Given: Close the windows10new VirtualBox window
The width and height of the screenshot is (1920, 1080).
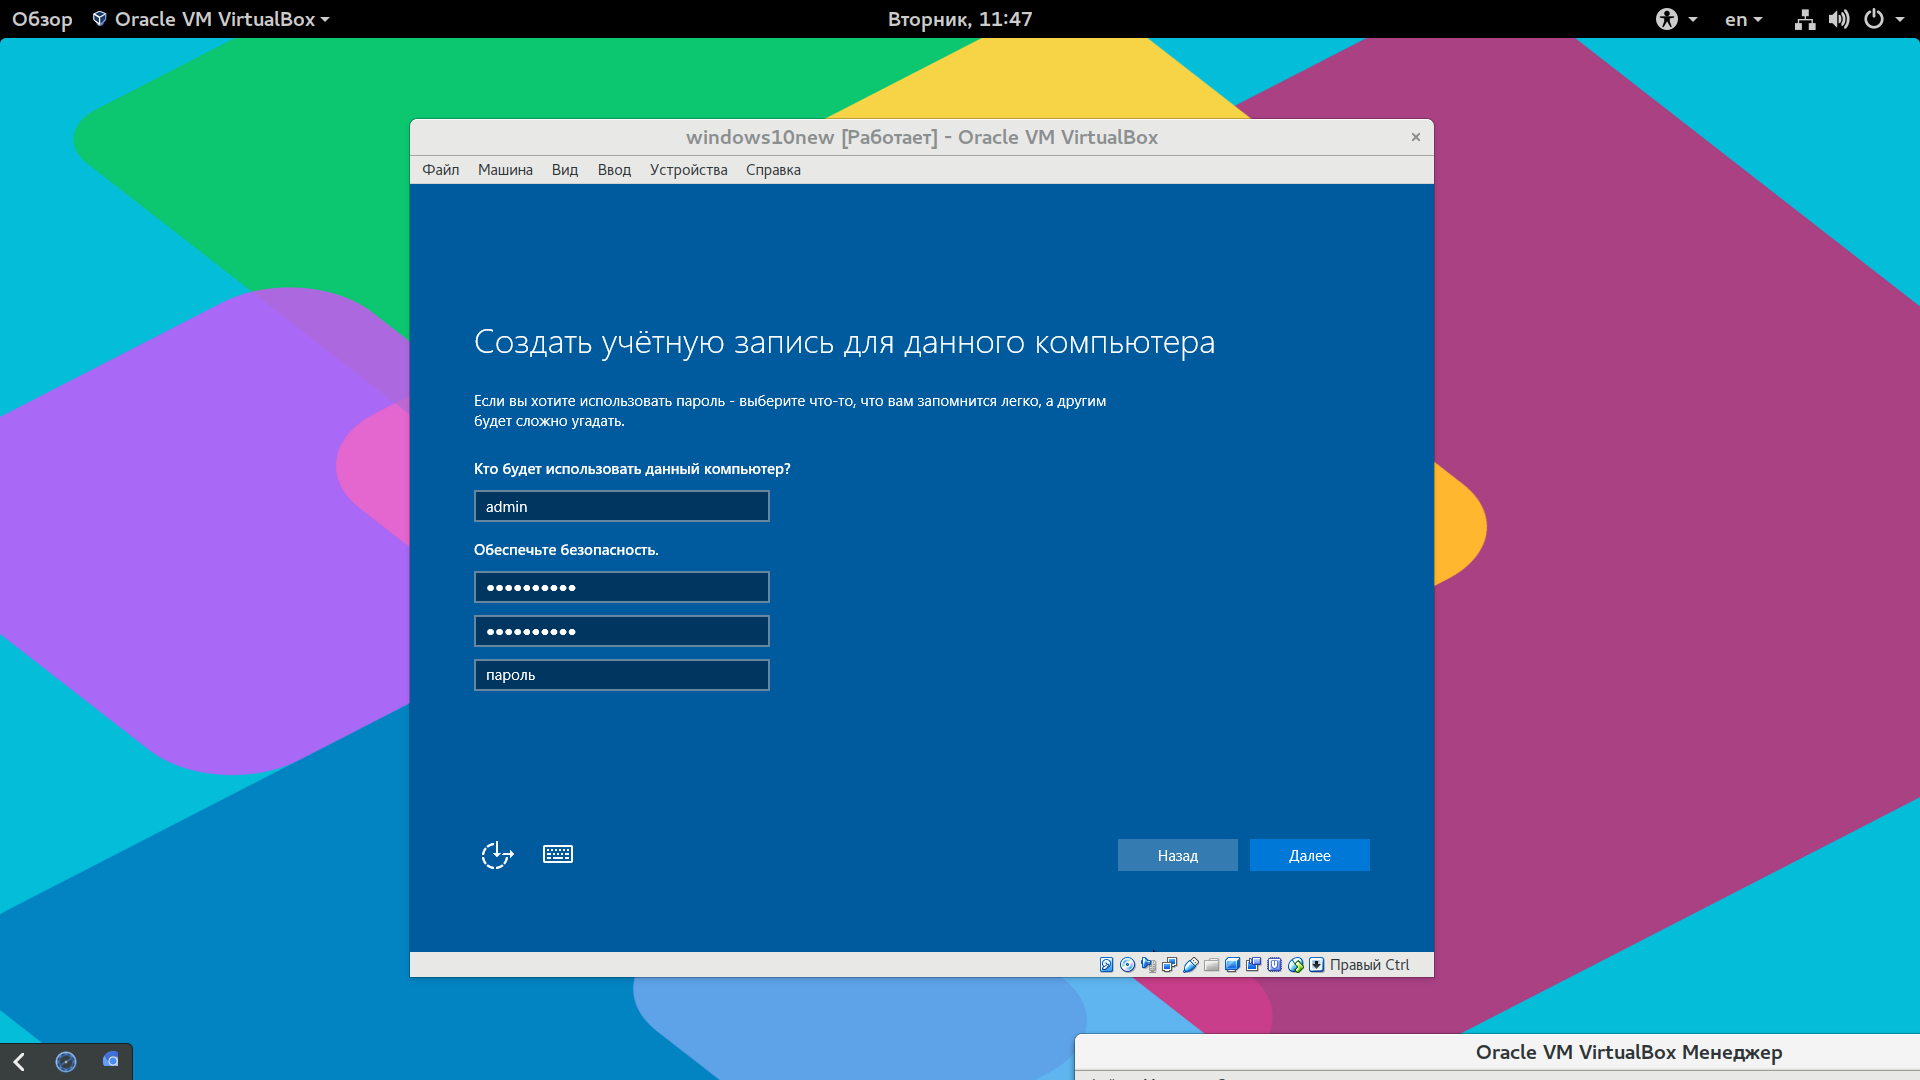Looking at the screenshot, I should click(x=1416, y=137).
